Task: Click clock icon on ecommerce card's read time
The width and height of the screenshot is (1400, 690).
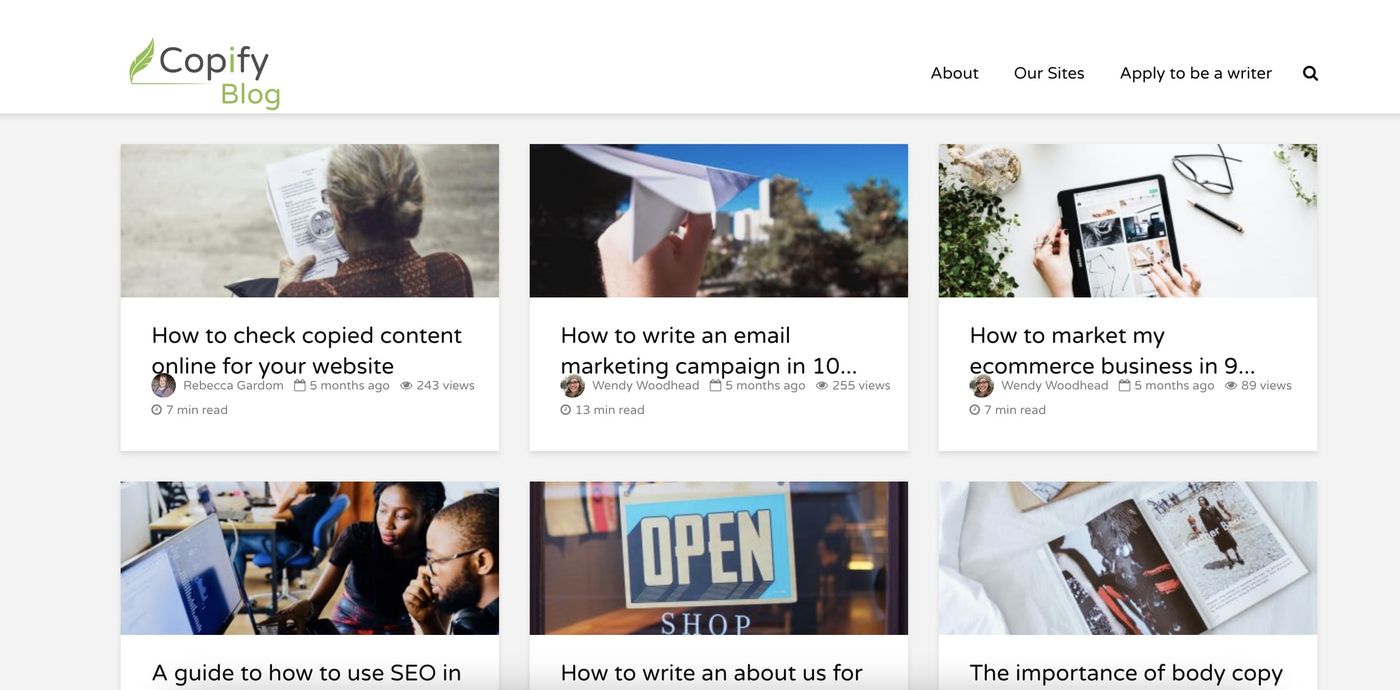Action: pos(975,410)
